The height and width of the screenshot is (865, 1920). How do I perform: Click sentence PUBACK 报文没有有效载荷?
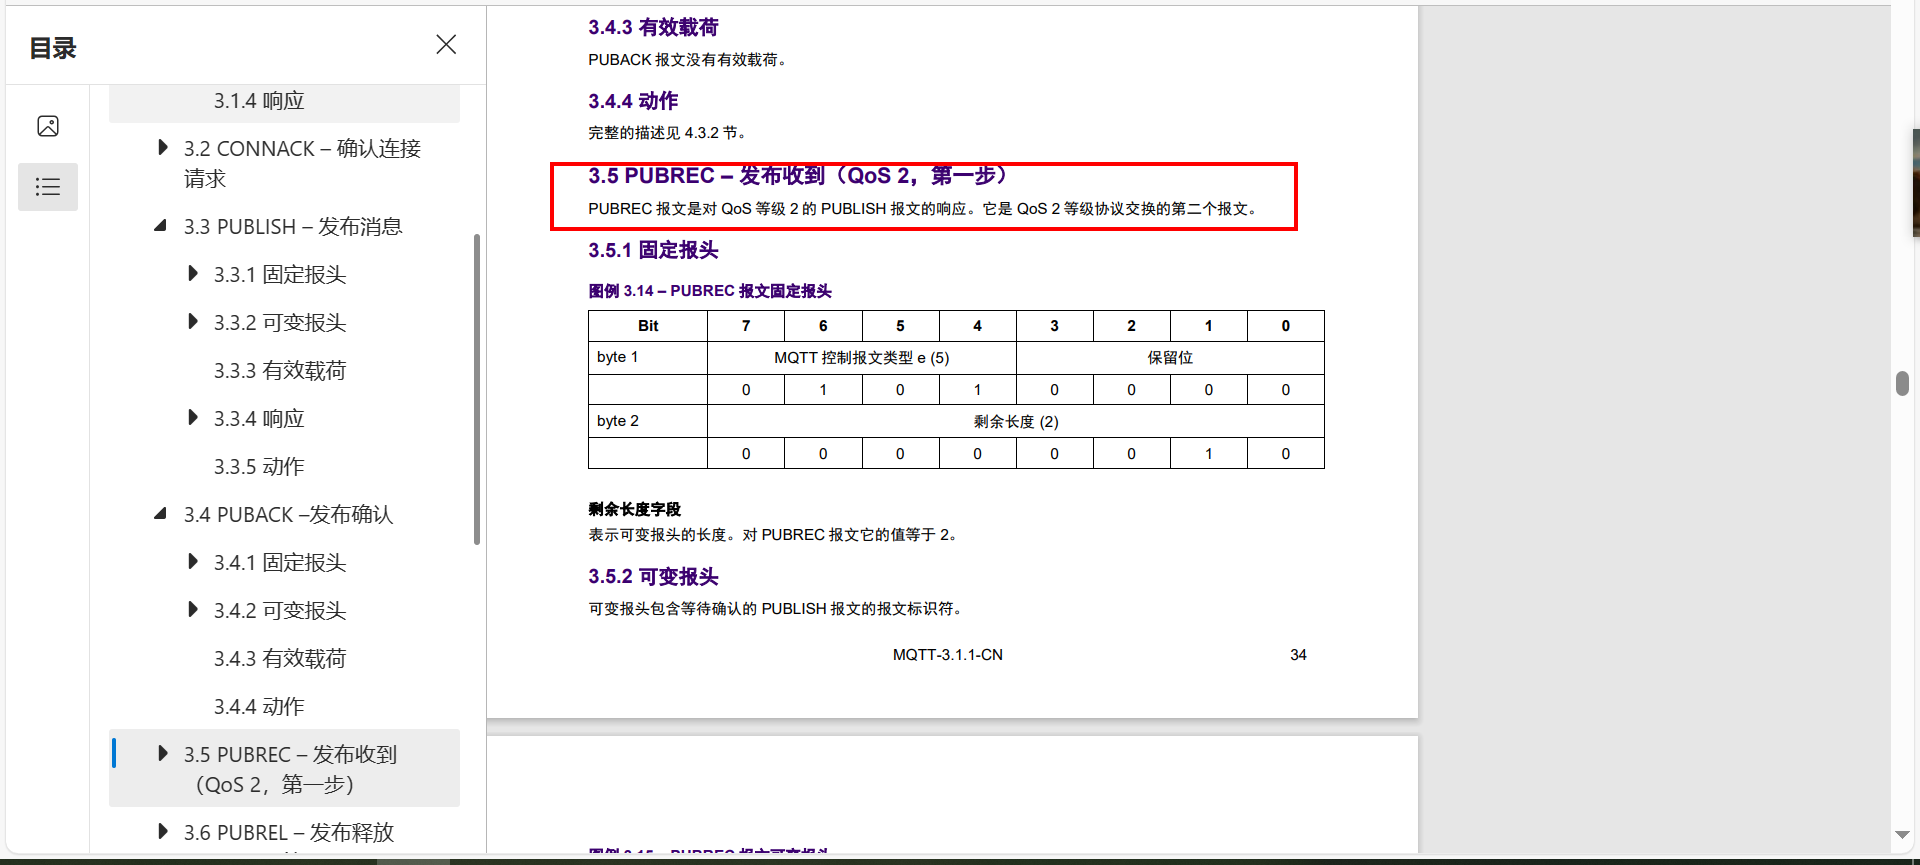coord(687,60)
